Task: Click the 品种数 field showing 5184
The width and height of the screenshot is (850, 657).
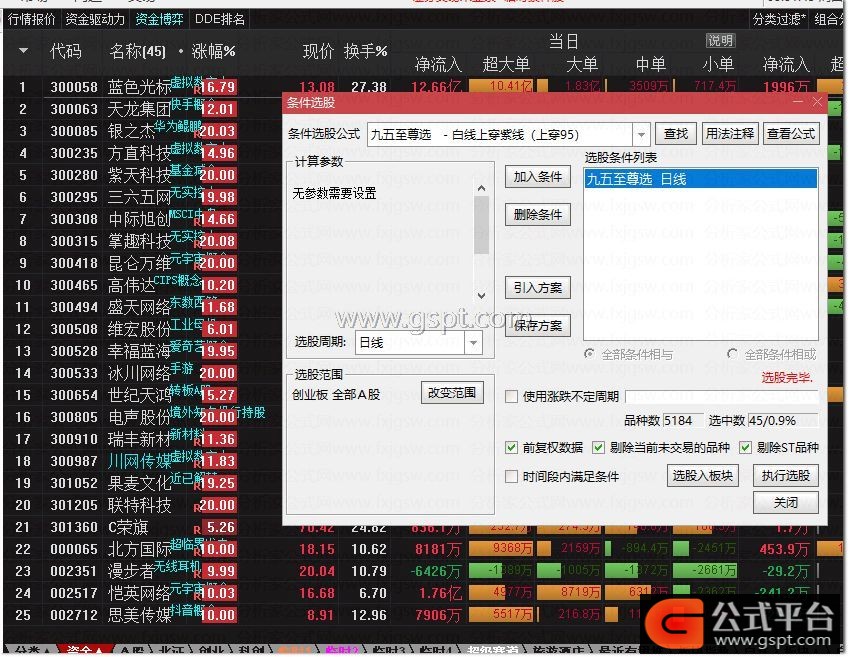Action: coord(682,420)
